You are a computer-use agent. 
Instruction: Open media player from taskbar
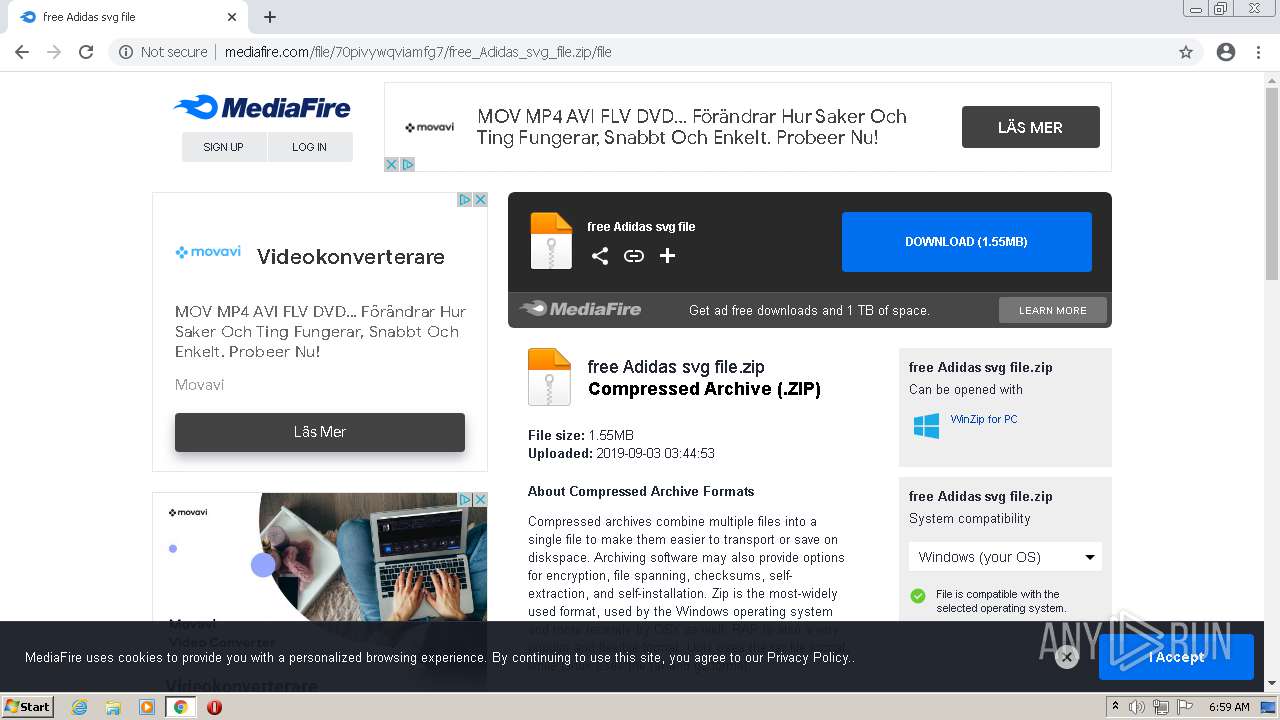pos(147,707)
